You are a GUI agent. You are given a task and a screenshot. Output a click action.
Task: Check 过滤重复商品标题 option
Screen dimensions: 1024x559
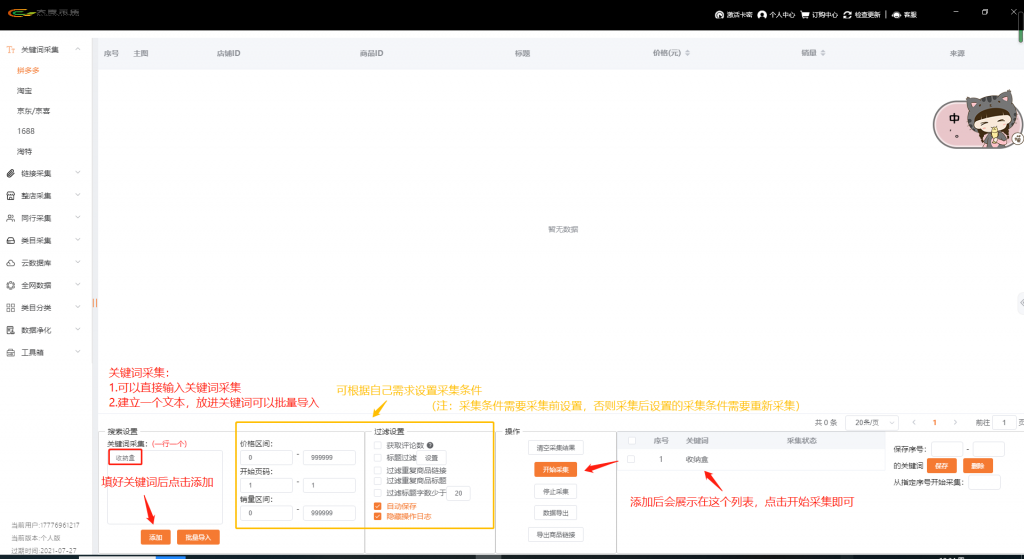tap(377, 481)
